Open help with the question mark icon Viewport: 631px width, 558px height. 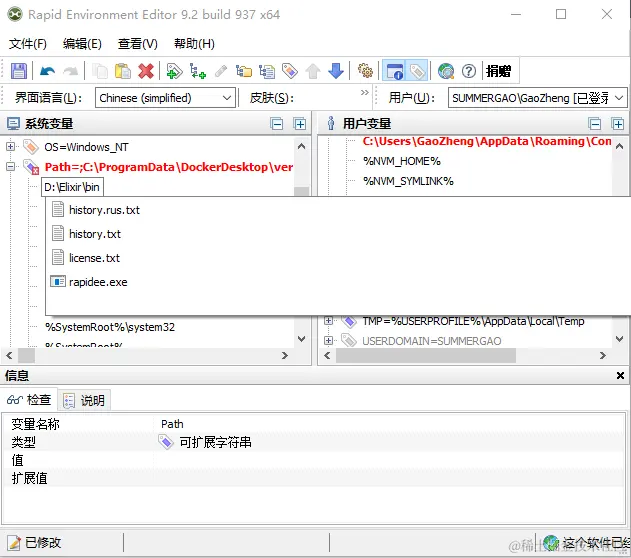[469, 71]
